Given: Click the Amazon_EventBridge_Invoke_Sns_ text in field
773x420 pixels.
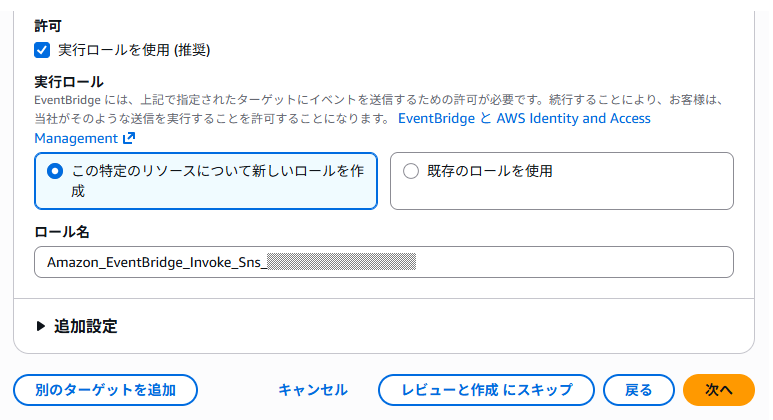Looking at the screenshot, I should 157,262.
